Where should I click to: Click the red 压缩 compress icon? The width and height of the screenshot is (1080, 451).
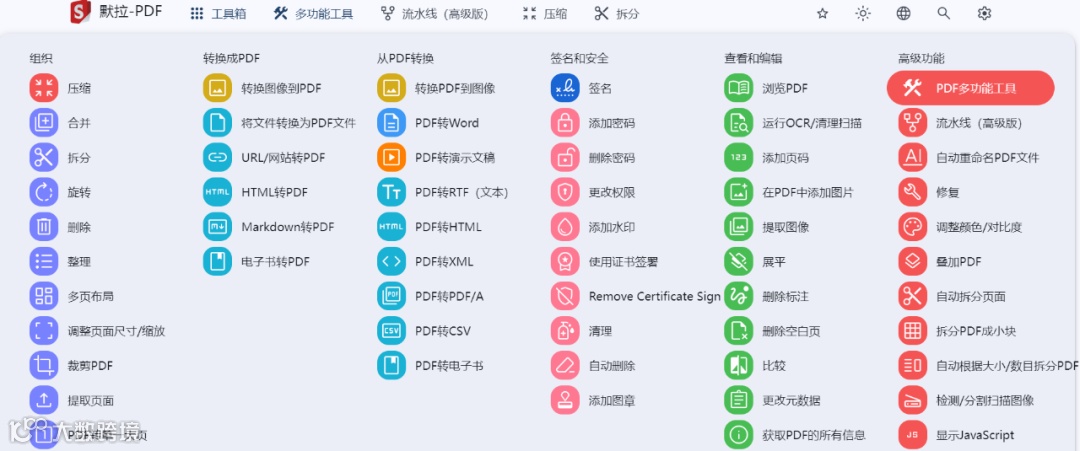pyautogui.click(x=44, y=88)
